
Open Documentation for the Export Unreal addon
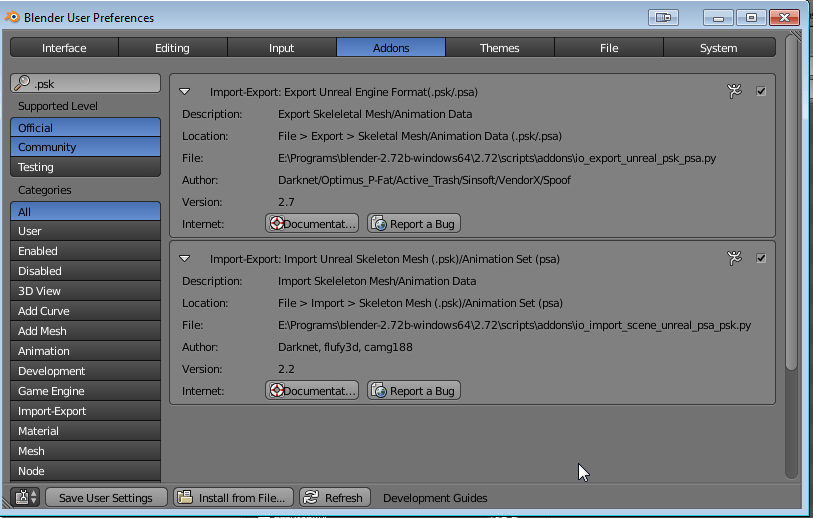click(312, 223)
